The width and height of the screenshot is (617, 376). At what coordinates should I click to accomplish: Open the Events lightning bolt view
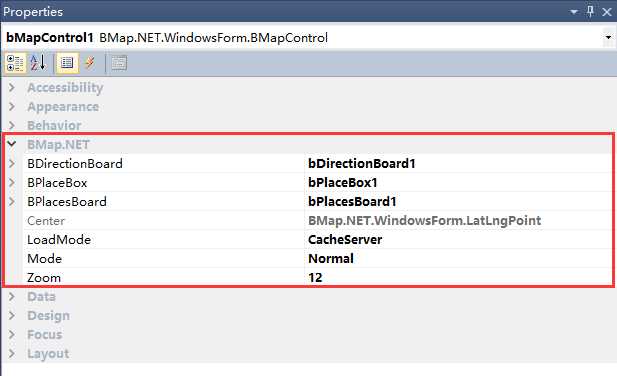[90, 63]
